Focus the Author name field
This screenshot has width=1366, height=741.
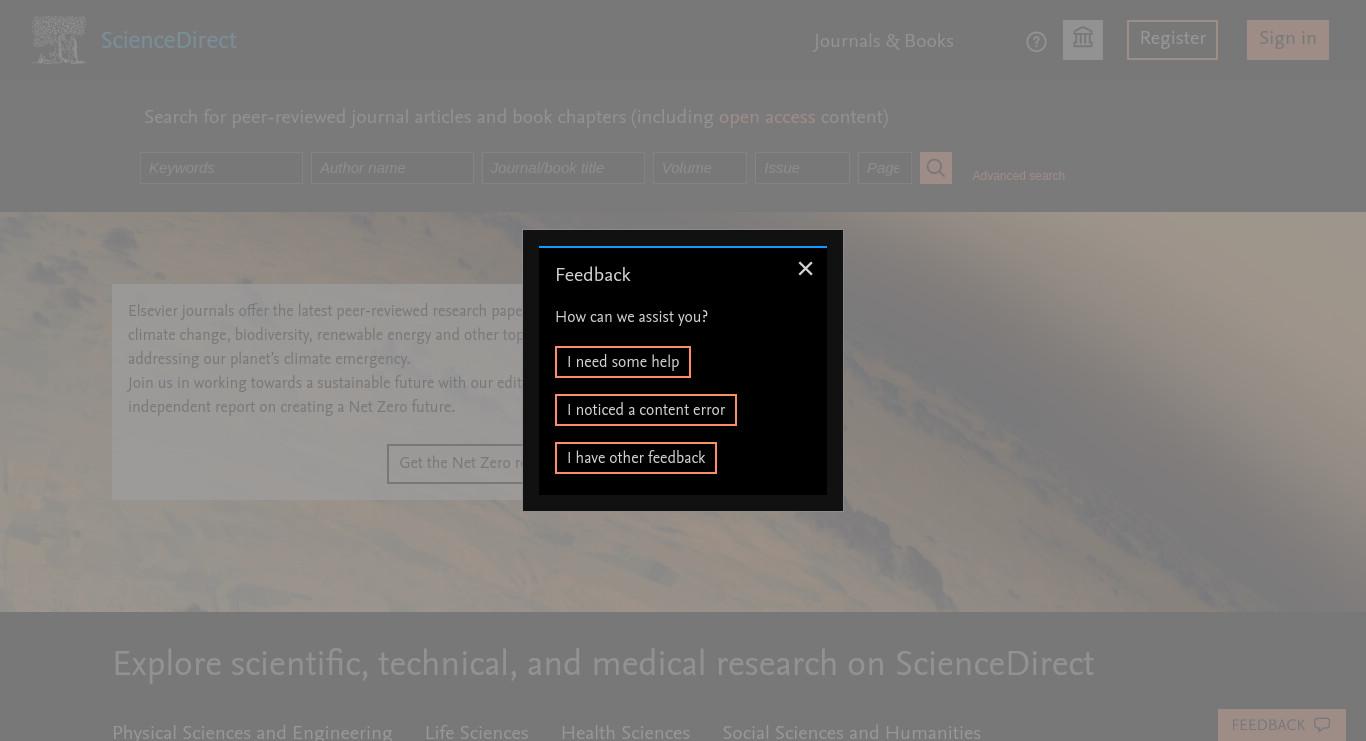pos(392,168)
